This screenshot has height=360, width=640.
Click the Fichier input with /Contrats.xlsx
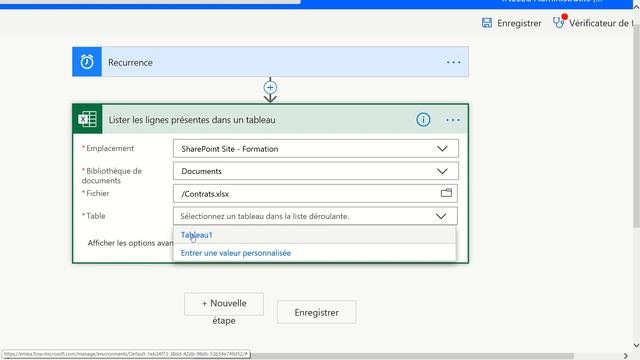(315, 193)
